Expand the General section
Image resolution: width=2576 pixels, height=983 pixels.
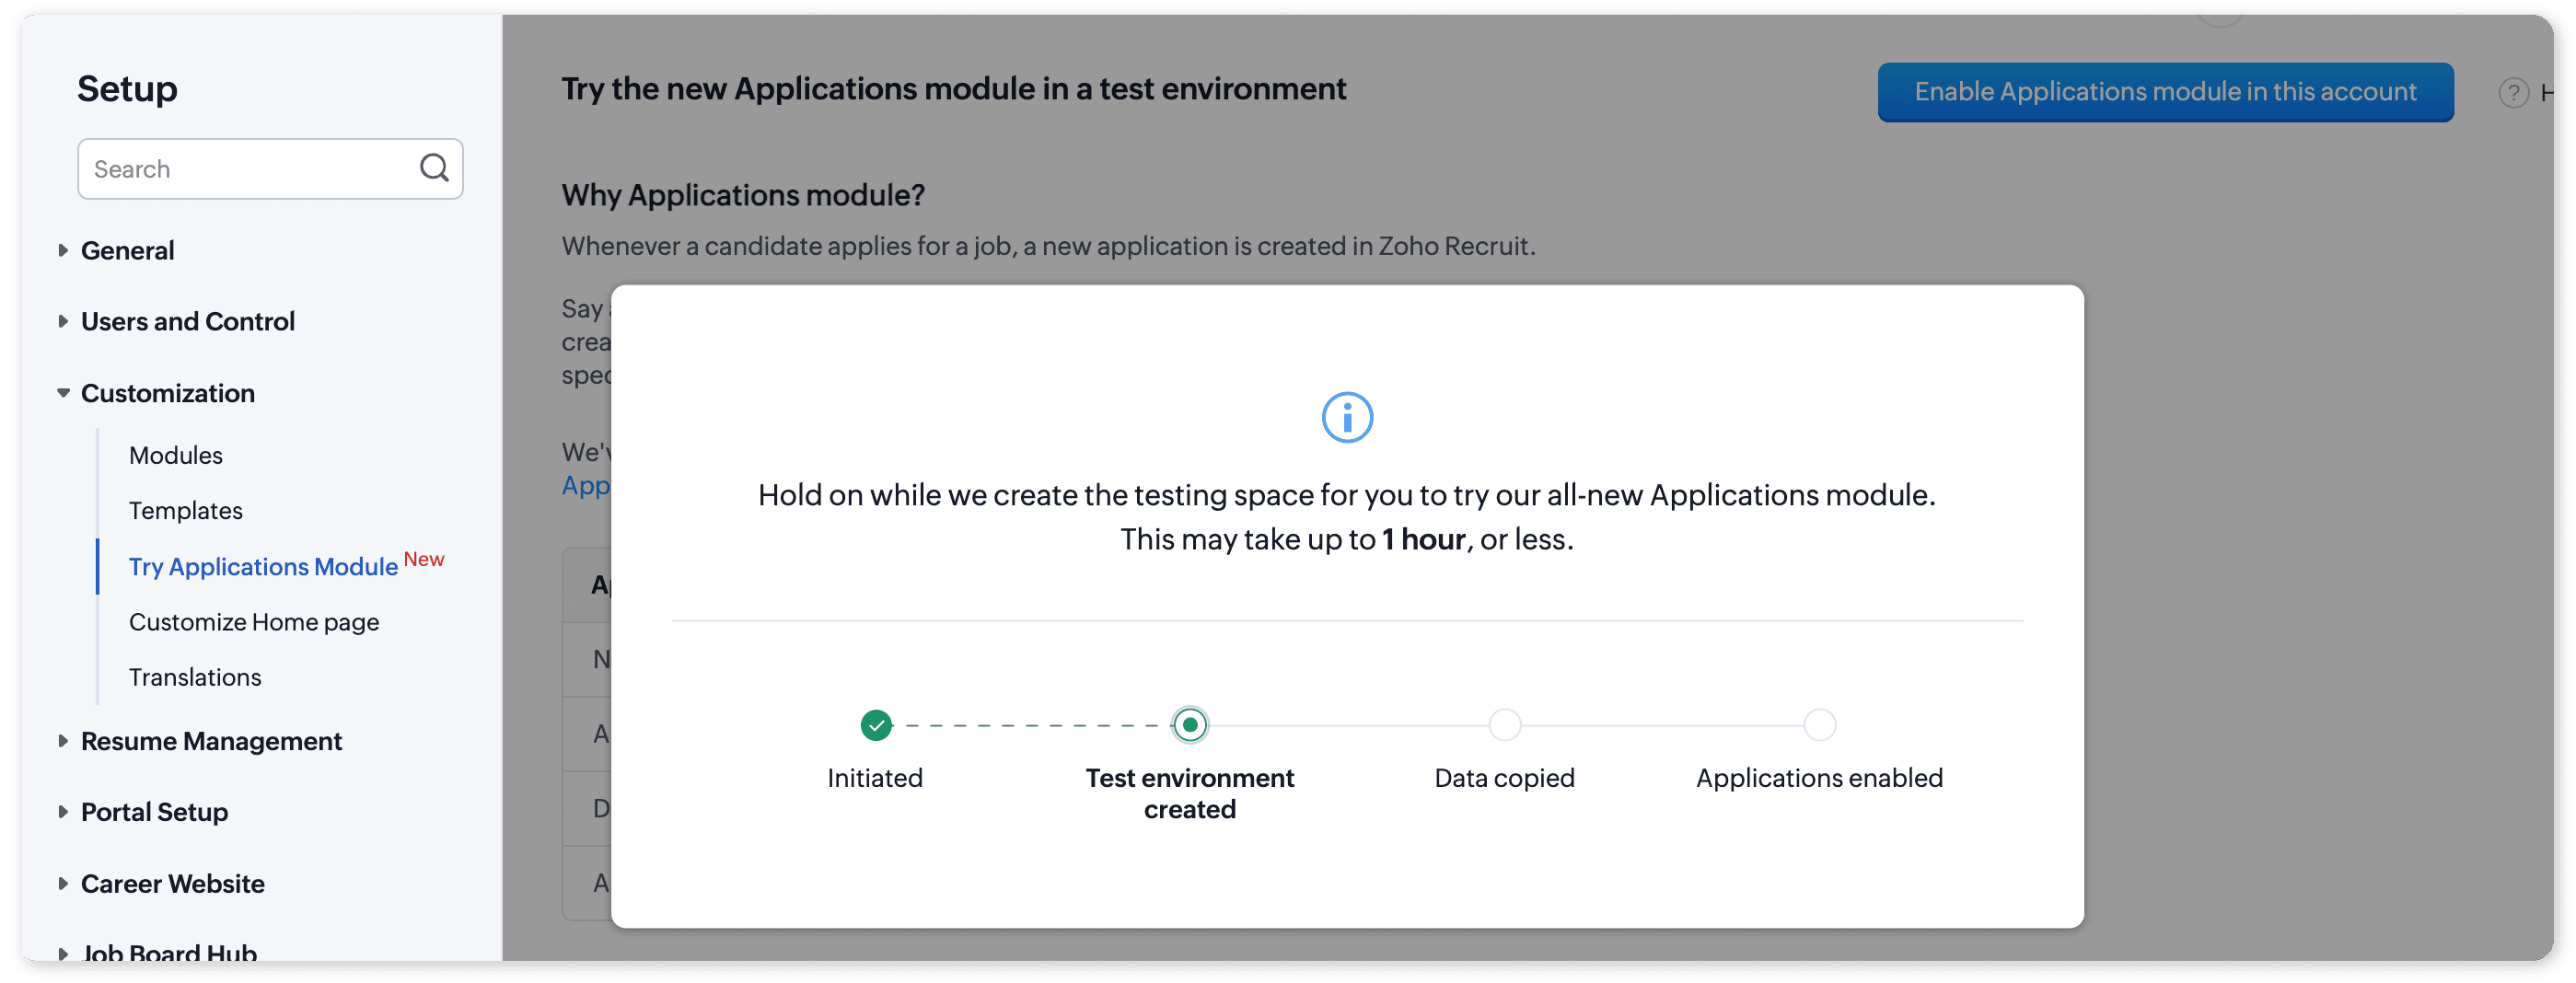[x=127, y=250]
